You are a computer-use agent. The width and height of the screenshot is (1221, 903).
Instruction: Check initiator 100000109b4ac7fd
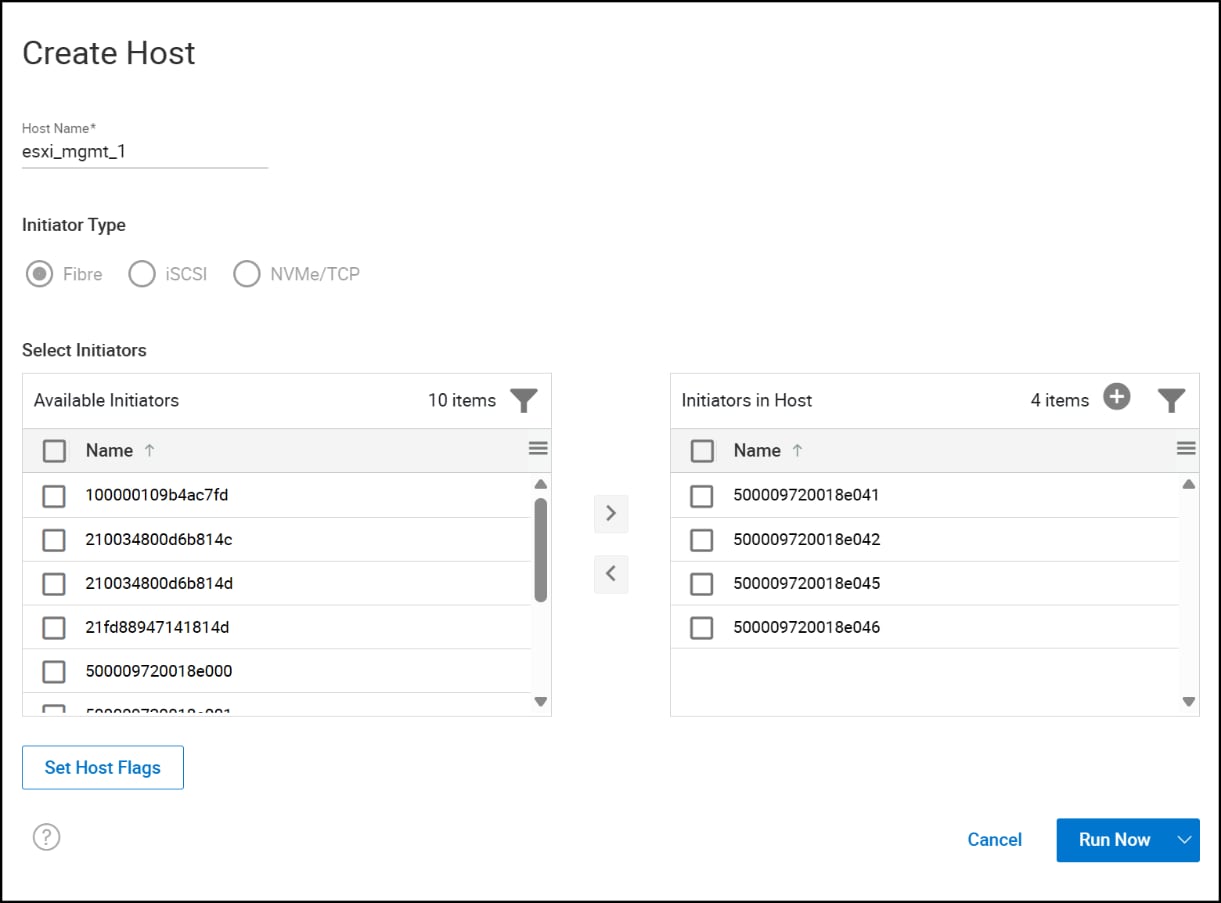(x=54, y=496)
